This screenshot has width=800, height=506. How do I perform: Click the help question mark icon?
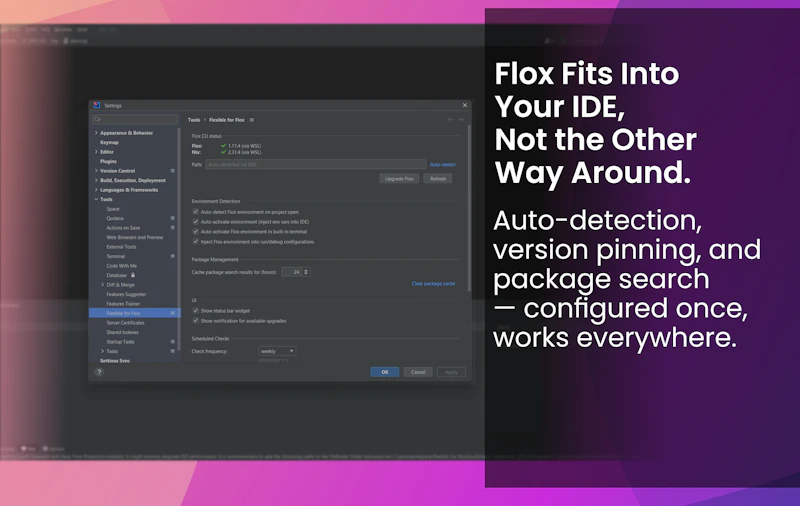tap(99, 372)
